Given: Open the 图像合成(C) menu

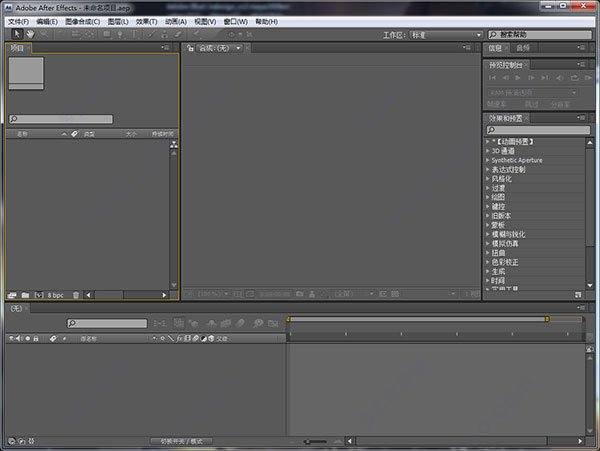Looking at the screenshot, I should tap(82, 22).
